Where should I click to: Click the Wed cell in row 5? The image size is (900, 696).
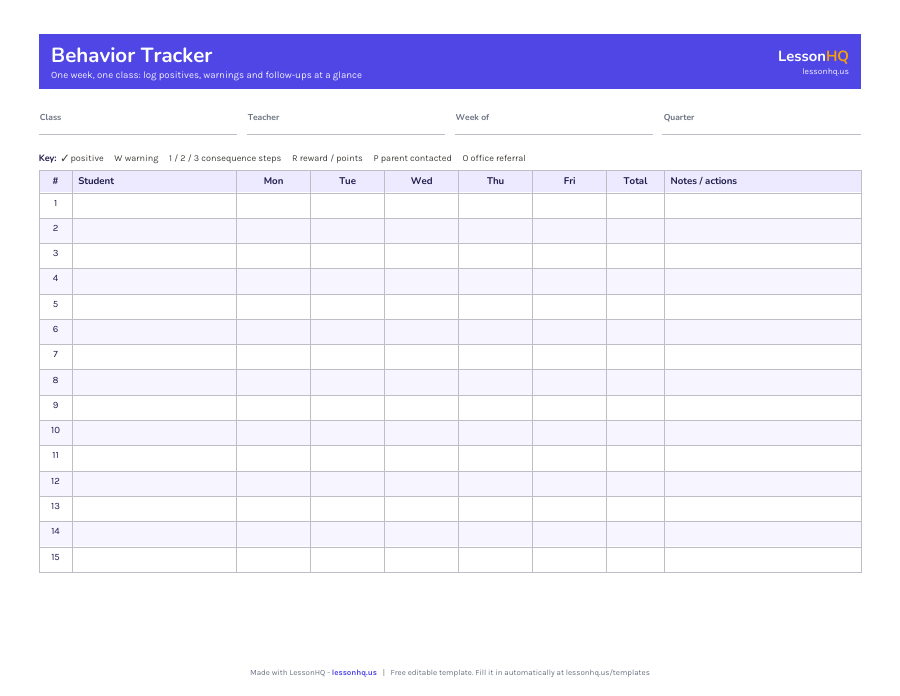(x=421, y=307)
